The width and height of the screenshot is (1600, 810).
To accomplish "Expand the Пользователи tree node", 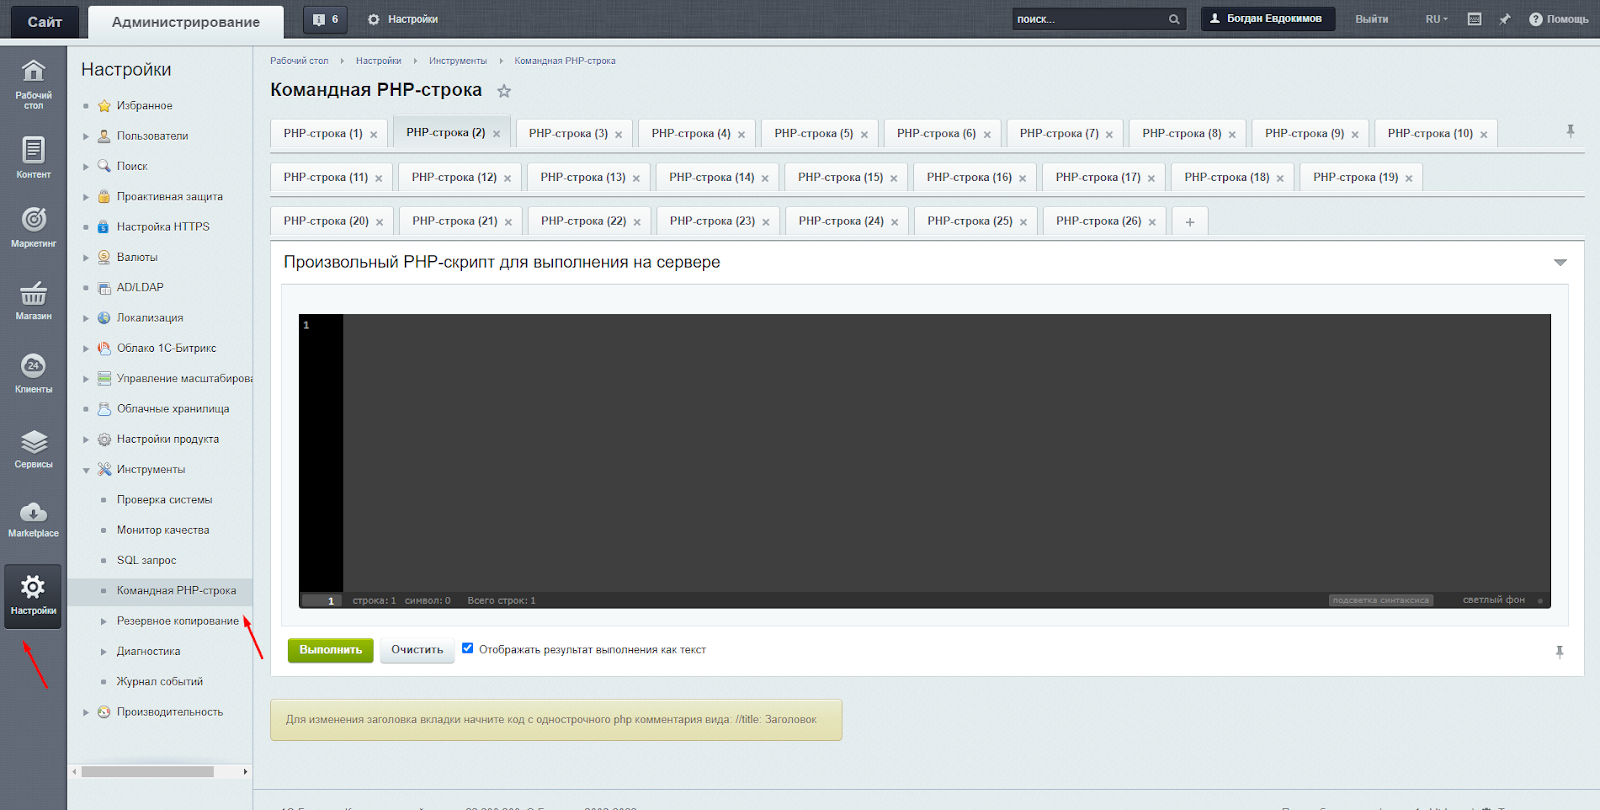I will click(86, 137).
